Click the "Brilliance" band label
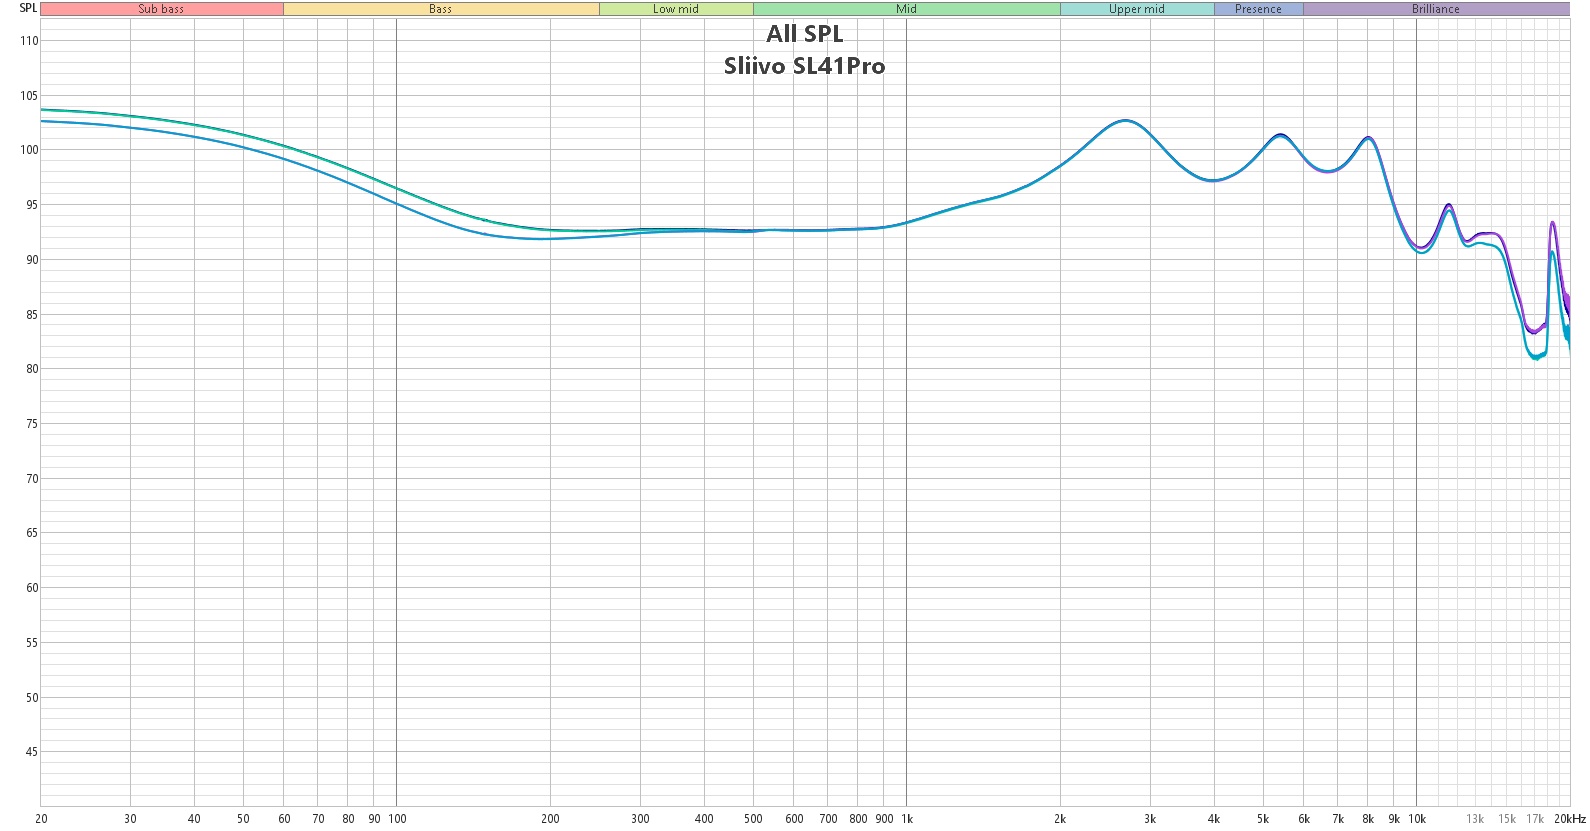1590x831 pixels. tap(1436, 9)
